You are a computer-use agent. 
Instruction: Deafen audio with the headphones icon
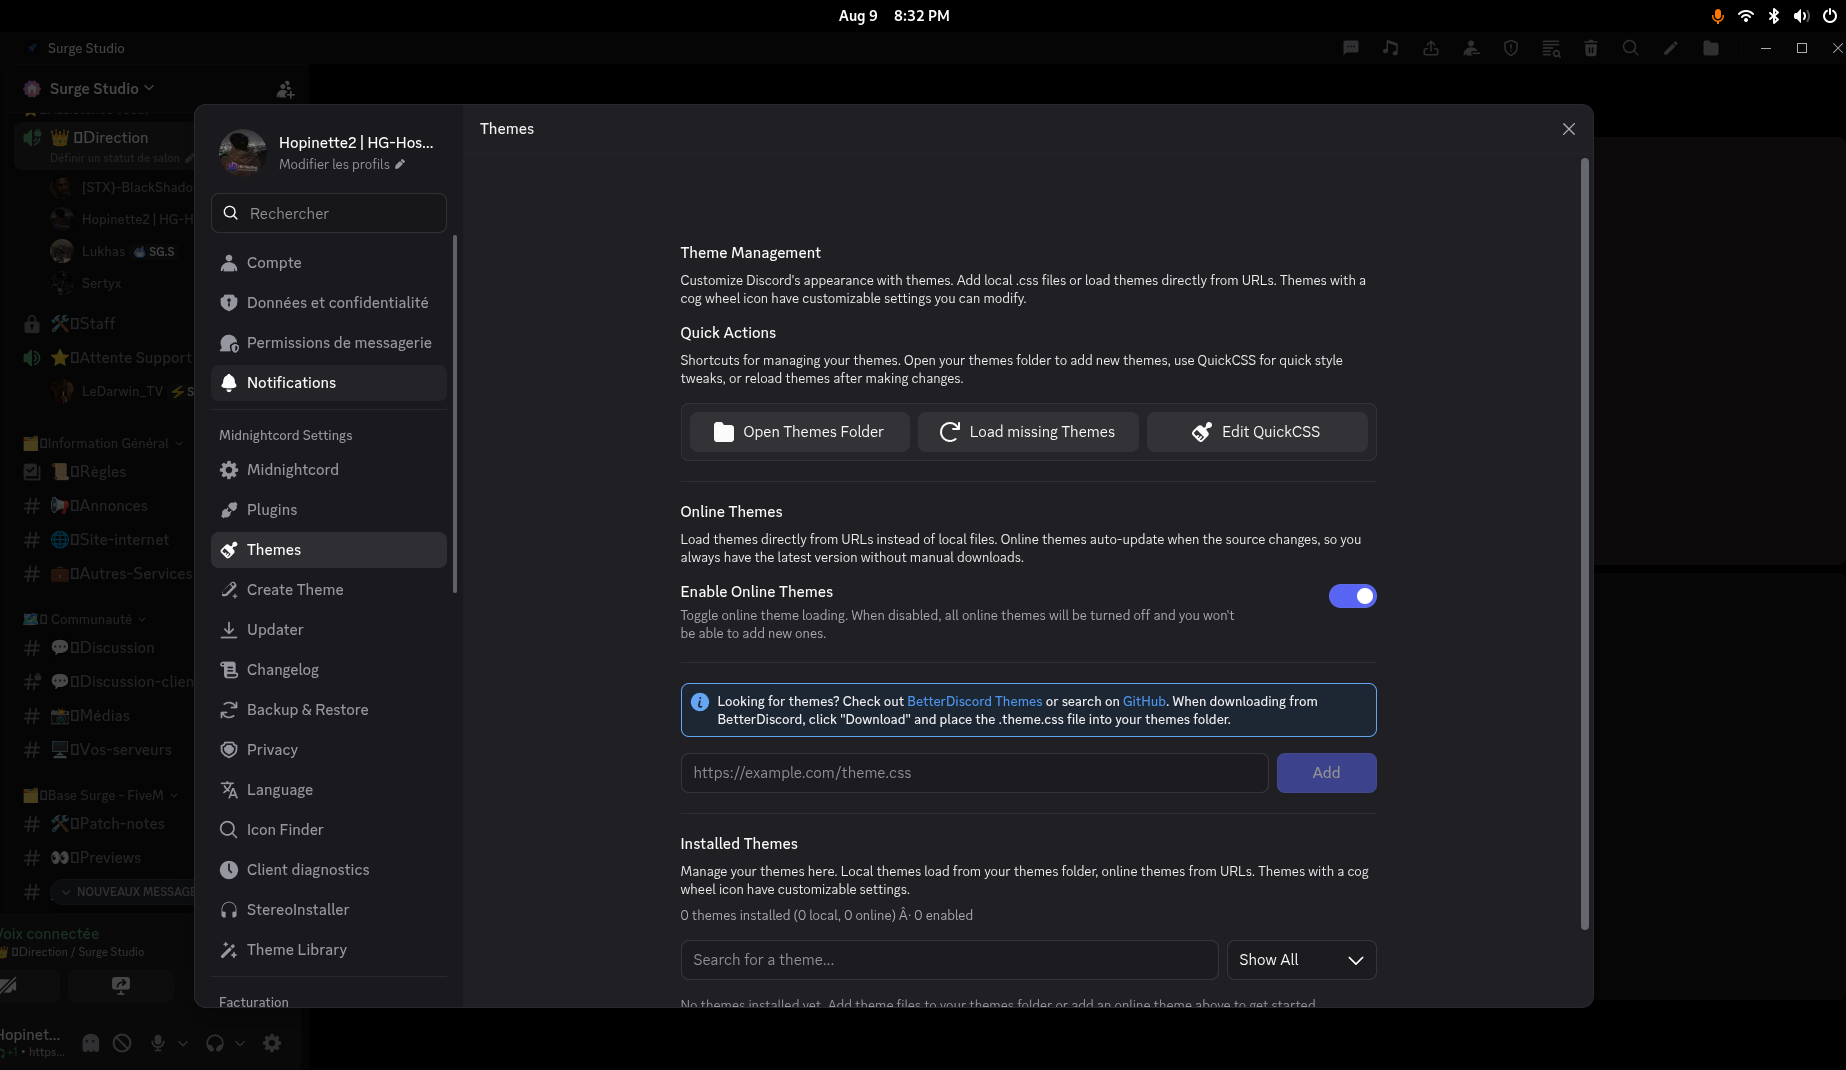tap(215, 1043)
